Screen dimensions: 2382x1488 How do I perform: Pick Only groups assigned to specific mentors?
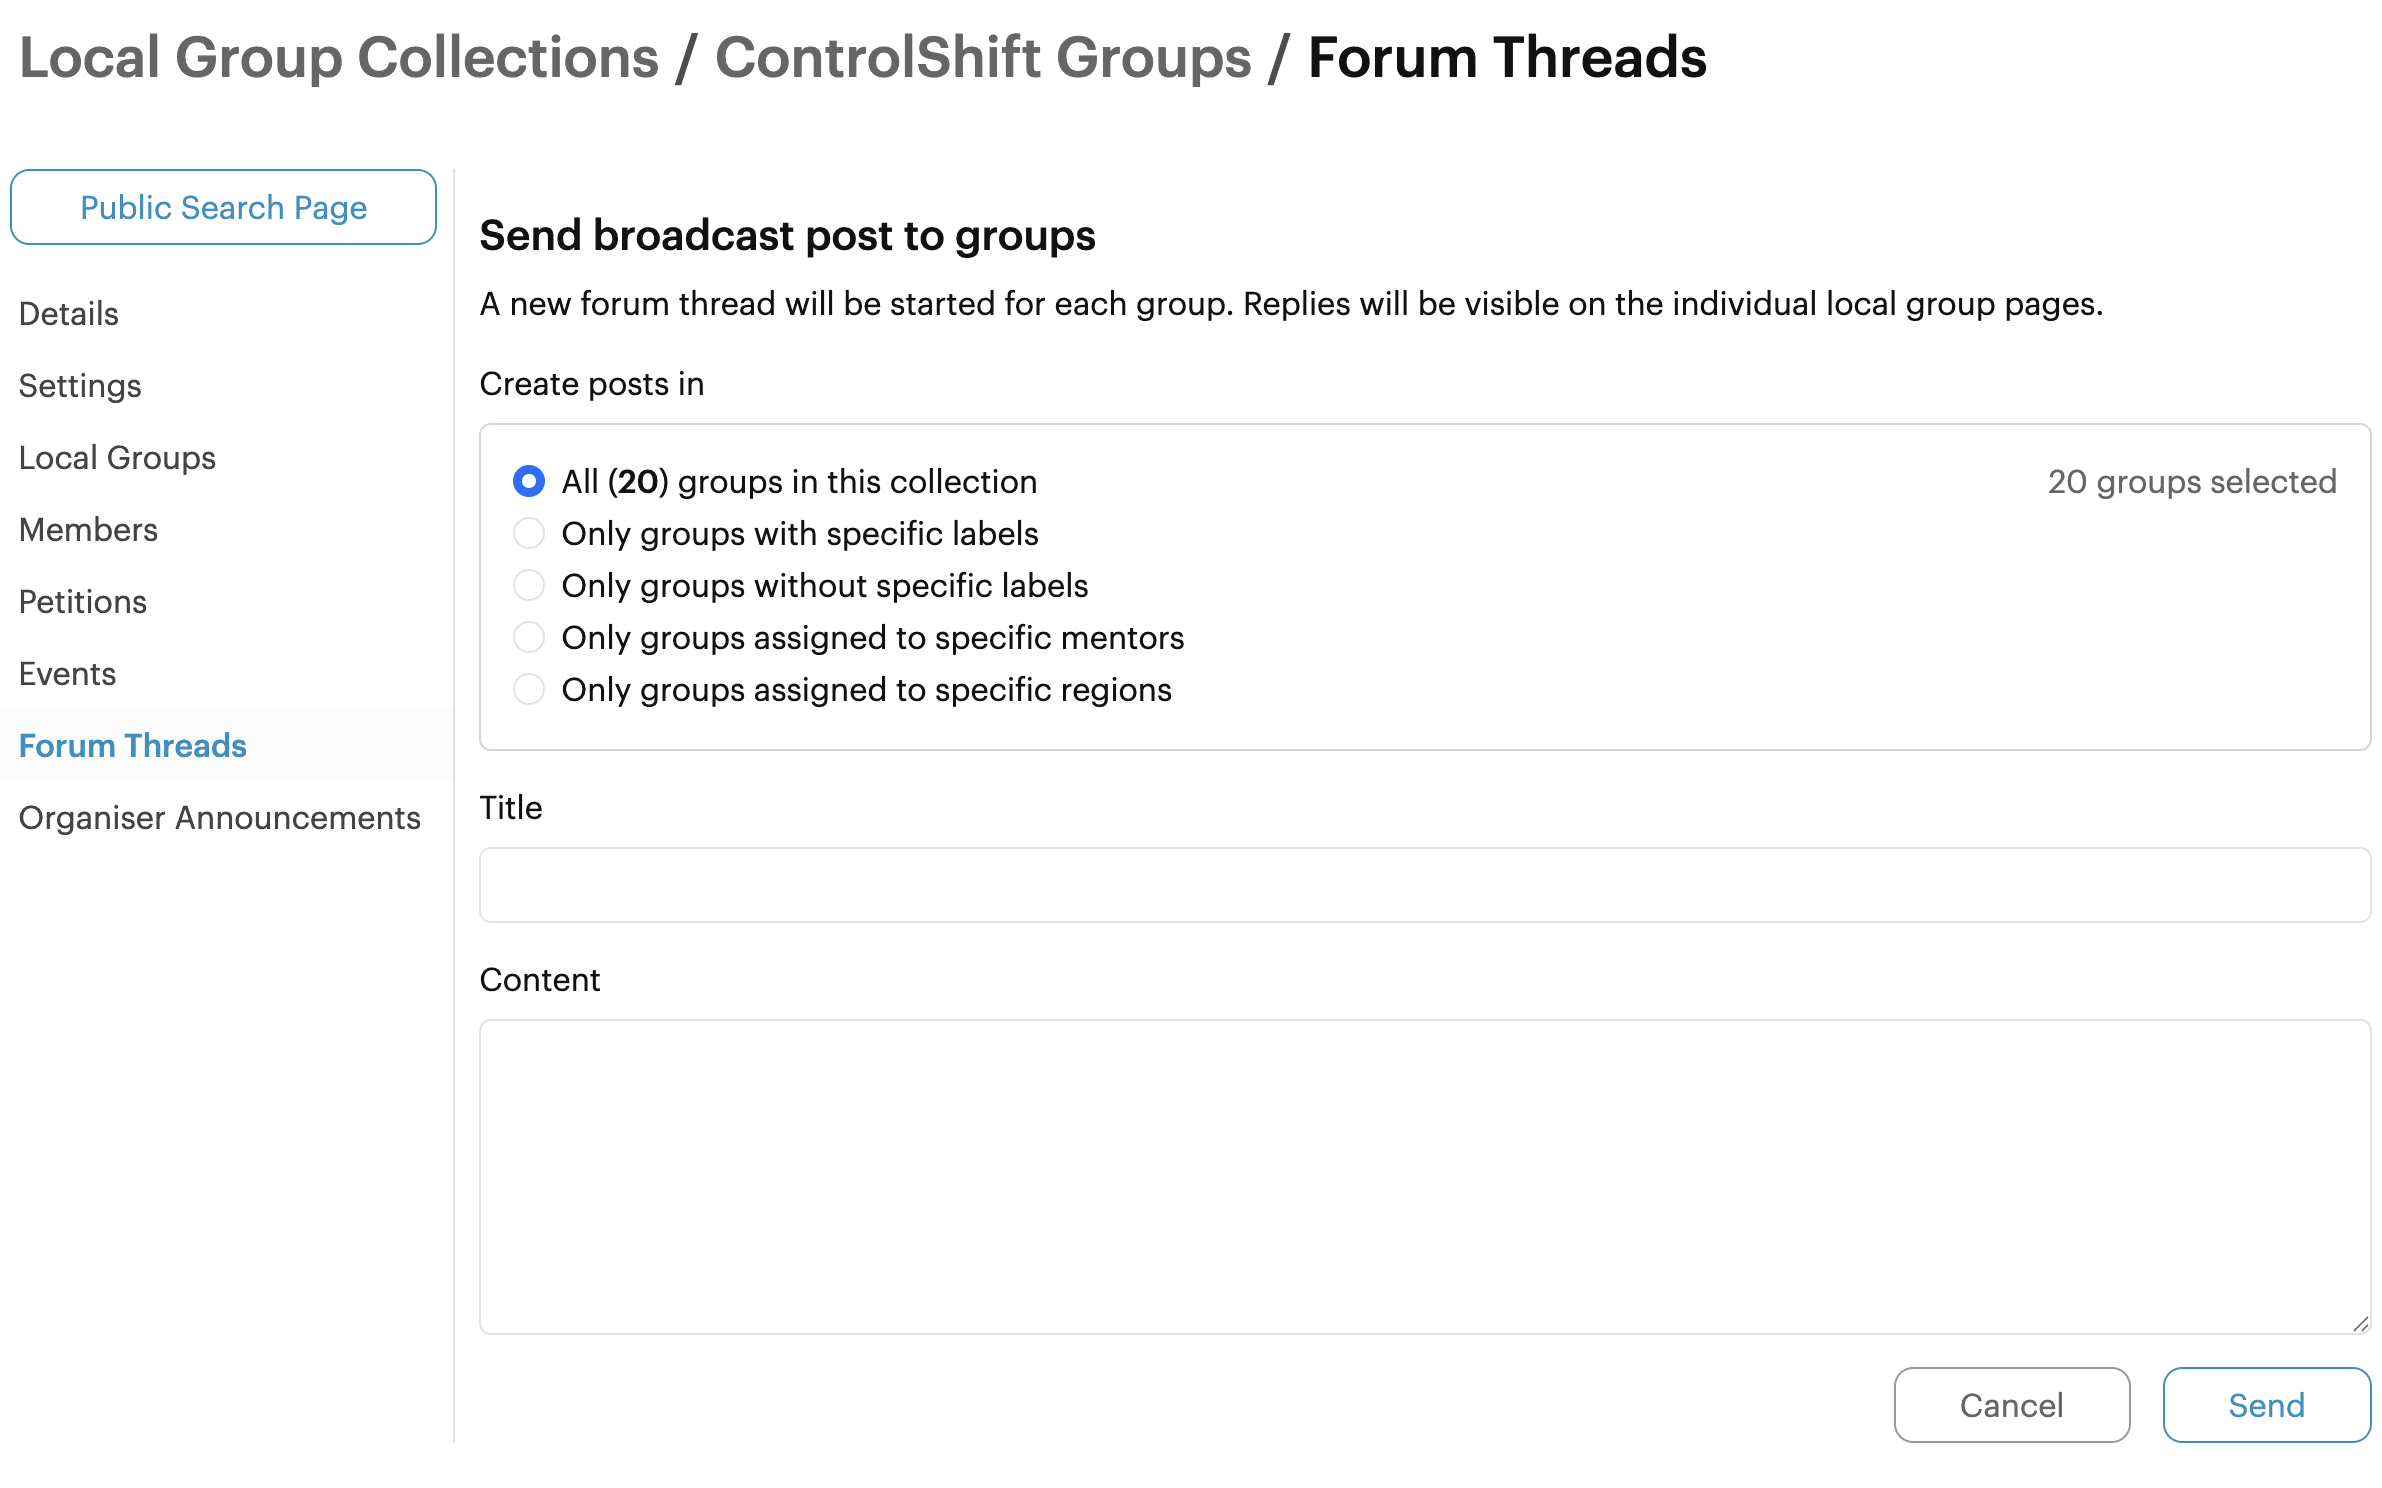[528, 637]
